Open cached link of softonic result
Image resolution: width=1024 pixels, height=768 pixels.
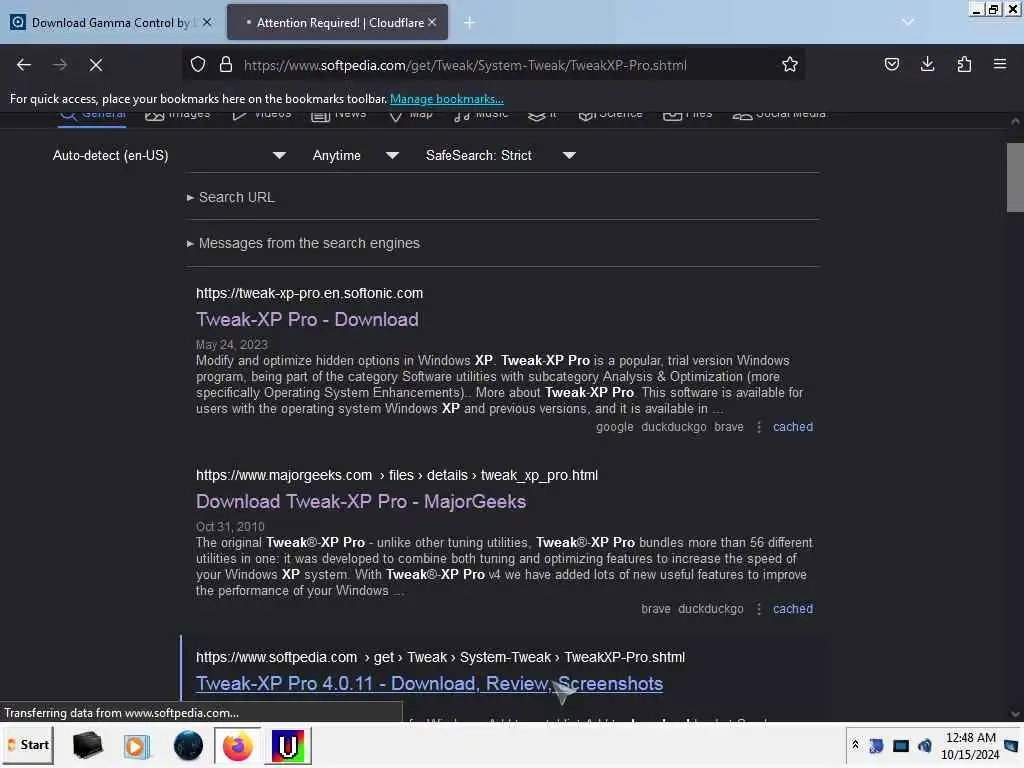793,427
